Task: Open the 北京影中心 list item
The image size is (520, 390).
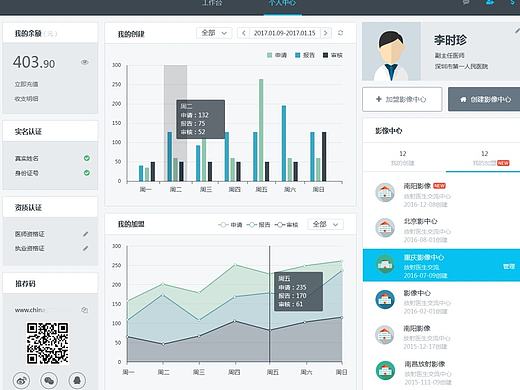Action: coord(441,230)
